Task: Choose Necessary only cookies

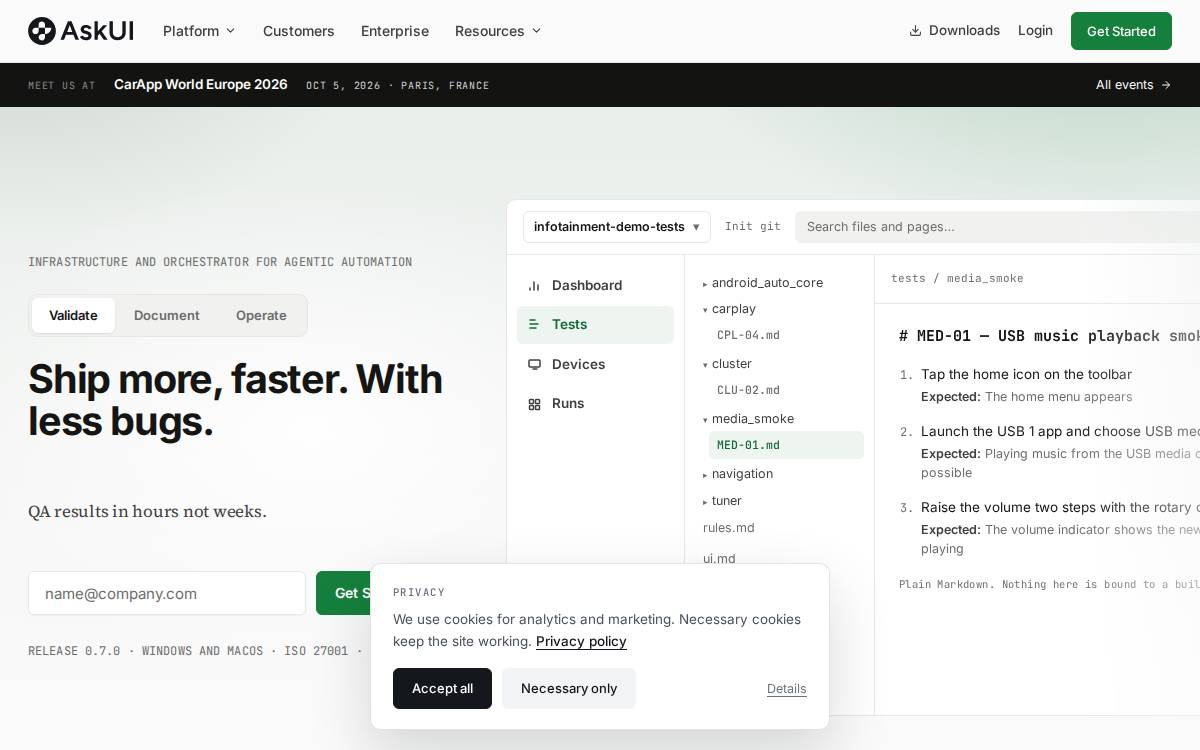Action: pos(569,688)
